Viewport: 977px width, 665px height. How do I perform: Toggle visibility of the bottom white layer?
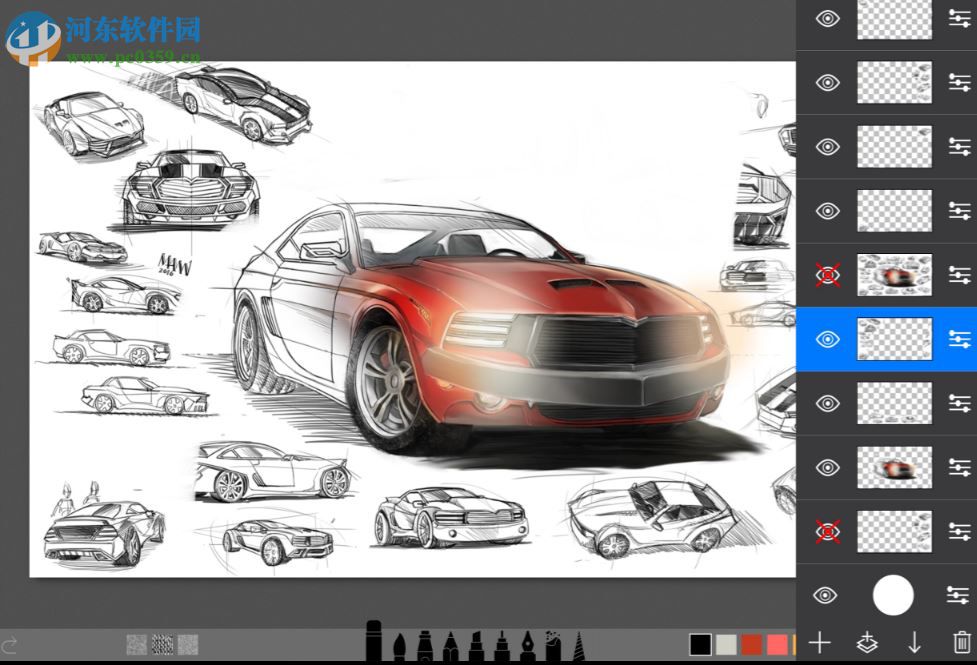pyautogui.click(x=826, y=595)
